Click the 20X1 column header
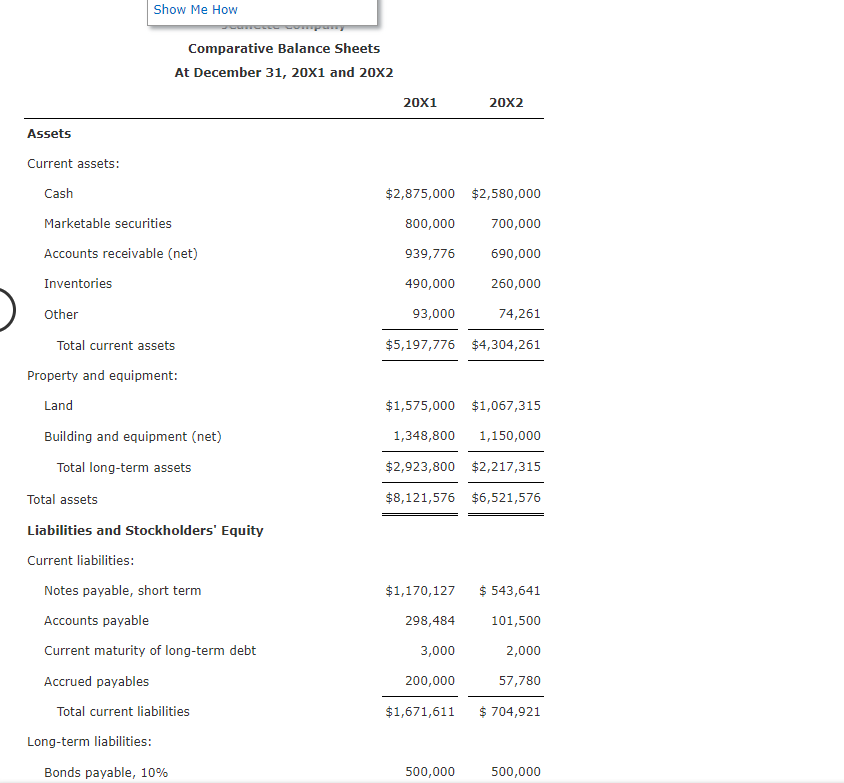Screen dimensions: 844x783 click(x=420, y=103)
